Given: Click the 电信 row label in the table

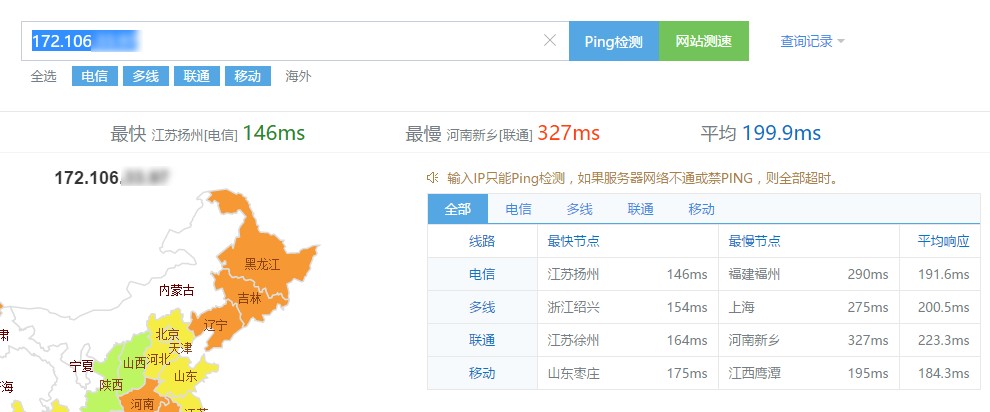Looking at the screenshot, I should coord(482,274).
